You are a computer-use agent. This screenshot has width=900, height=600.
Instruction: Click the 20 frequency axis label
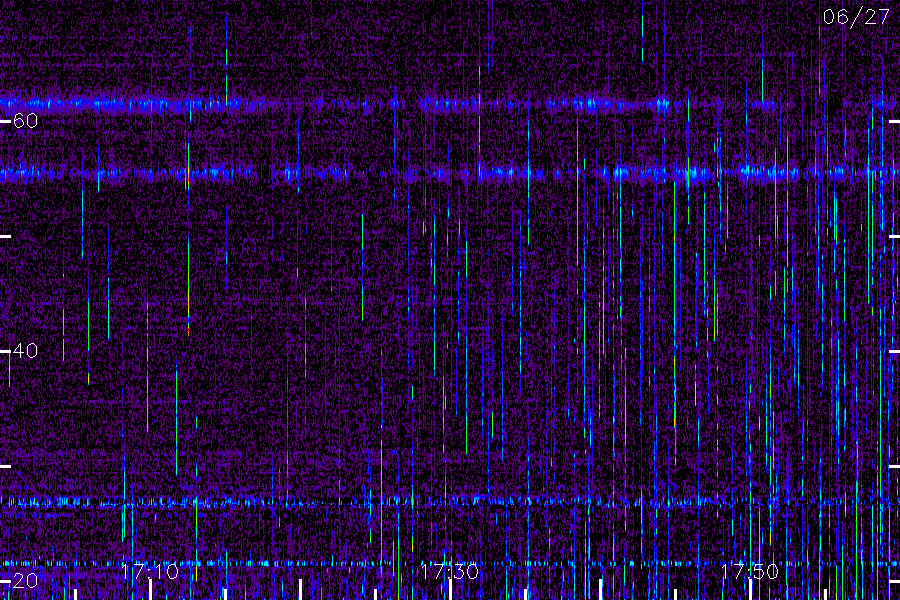(25, 580)
